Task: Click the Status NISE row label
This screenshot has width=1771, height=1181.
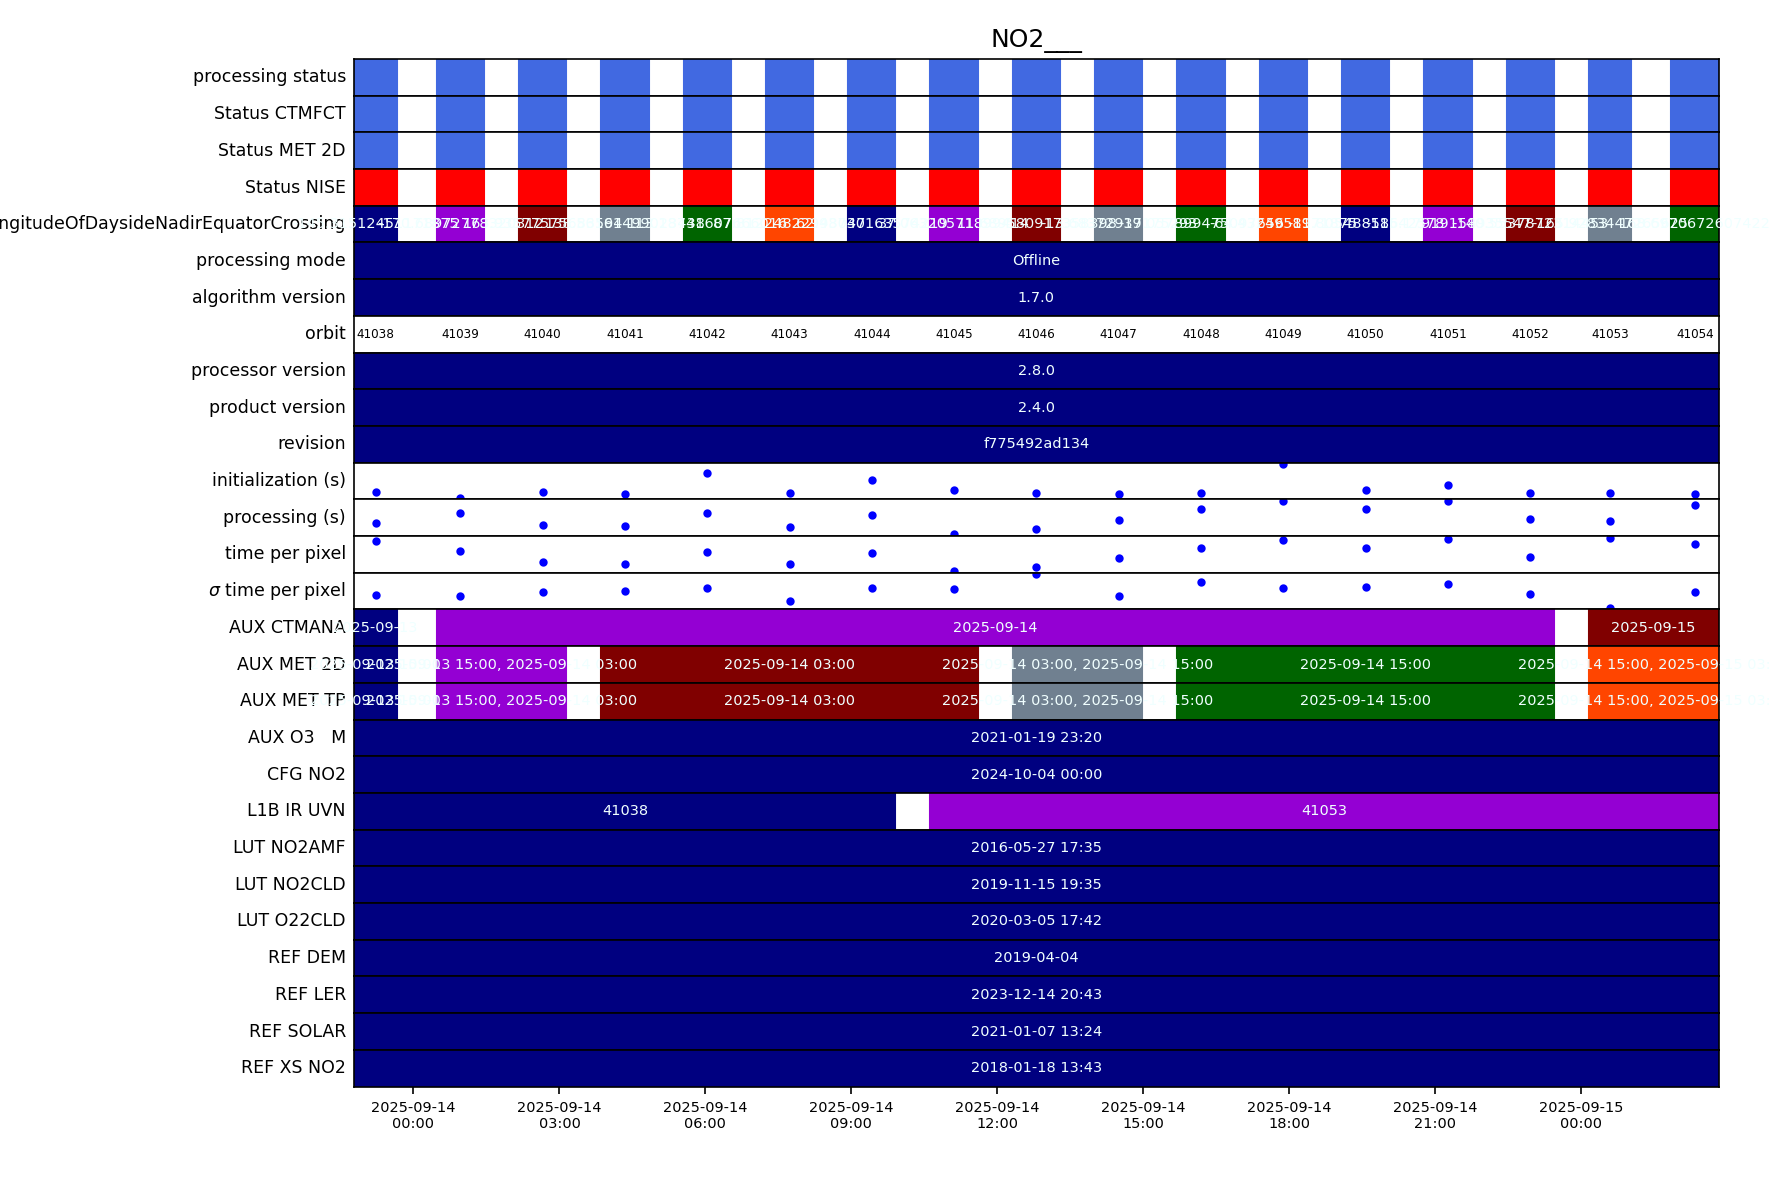Action: (x=295, y=187)
